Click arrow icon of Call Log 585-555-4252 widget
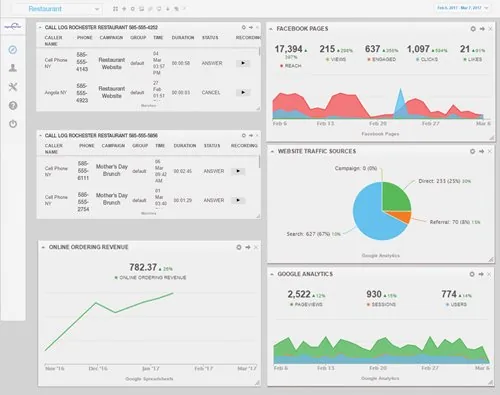The height and width of the screenshot is (395, 500). click(251, 27)
